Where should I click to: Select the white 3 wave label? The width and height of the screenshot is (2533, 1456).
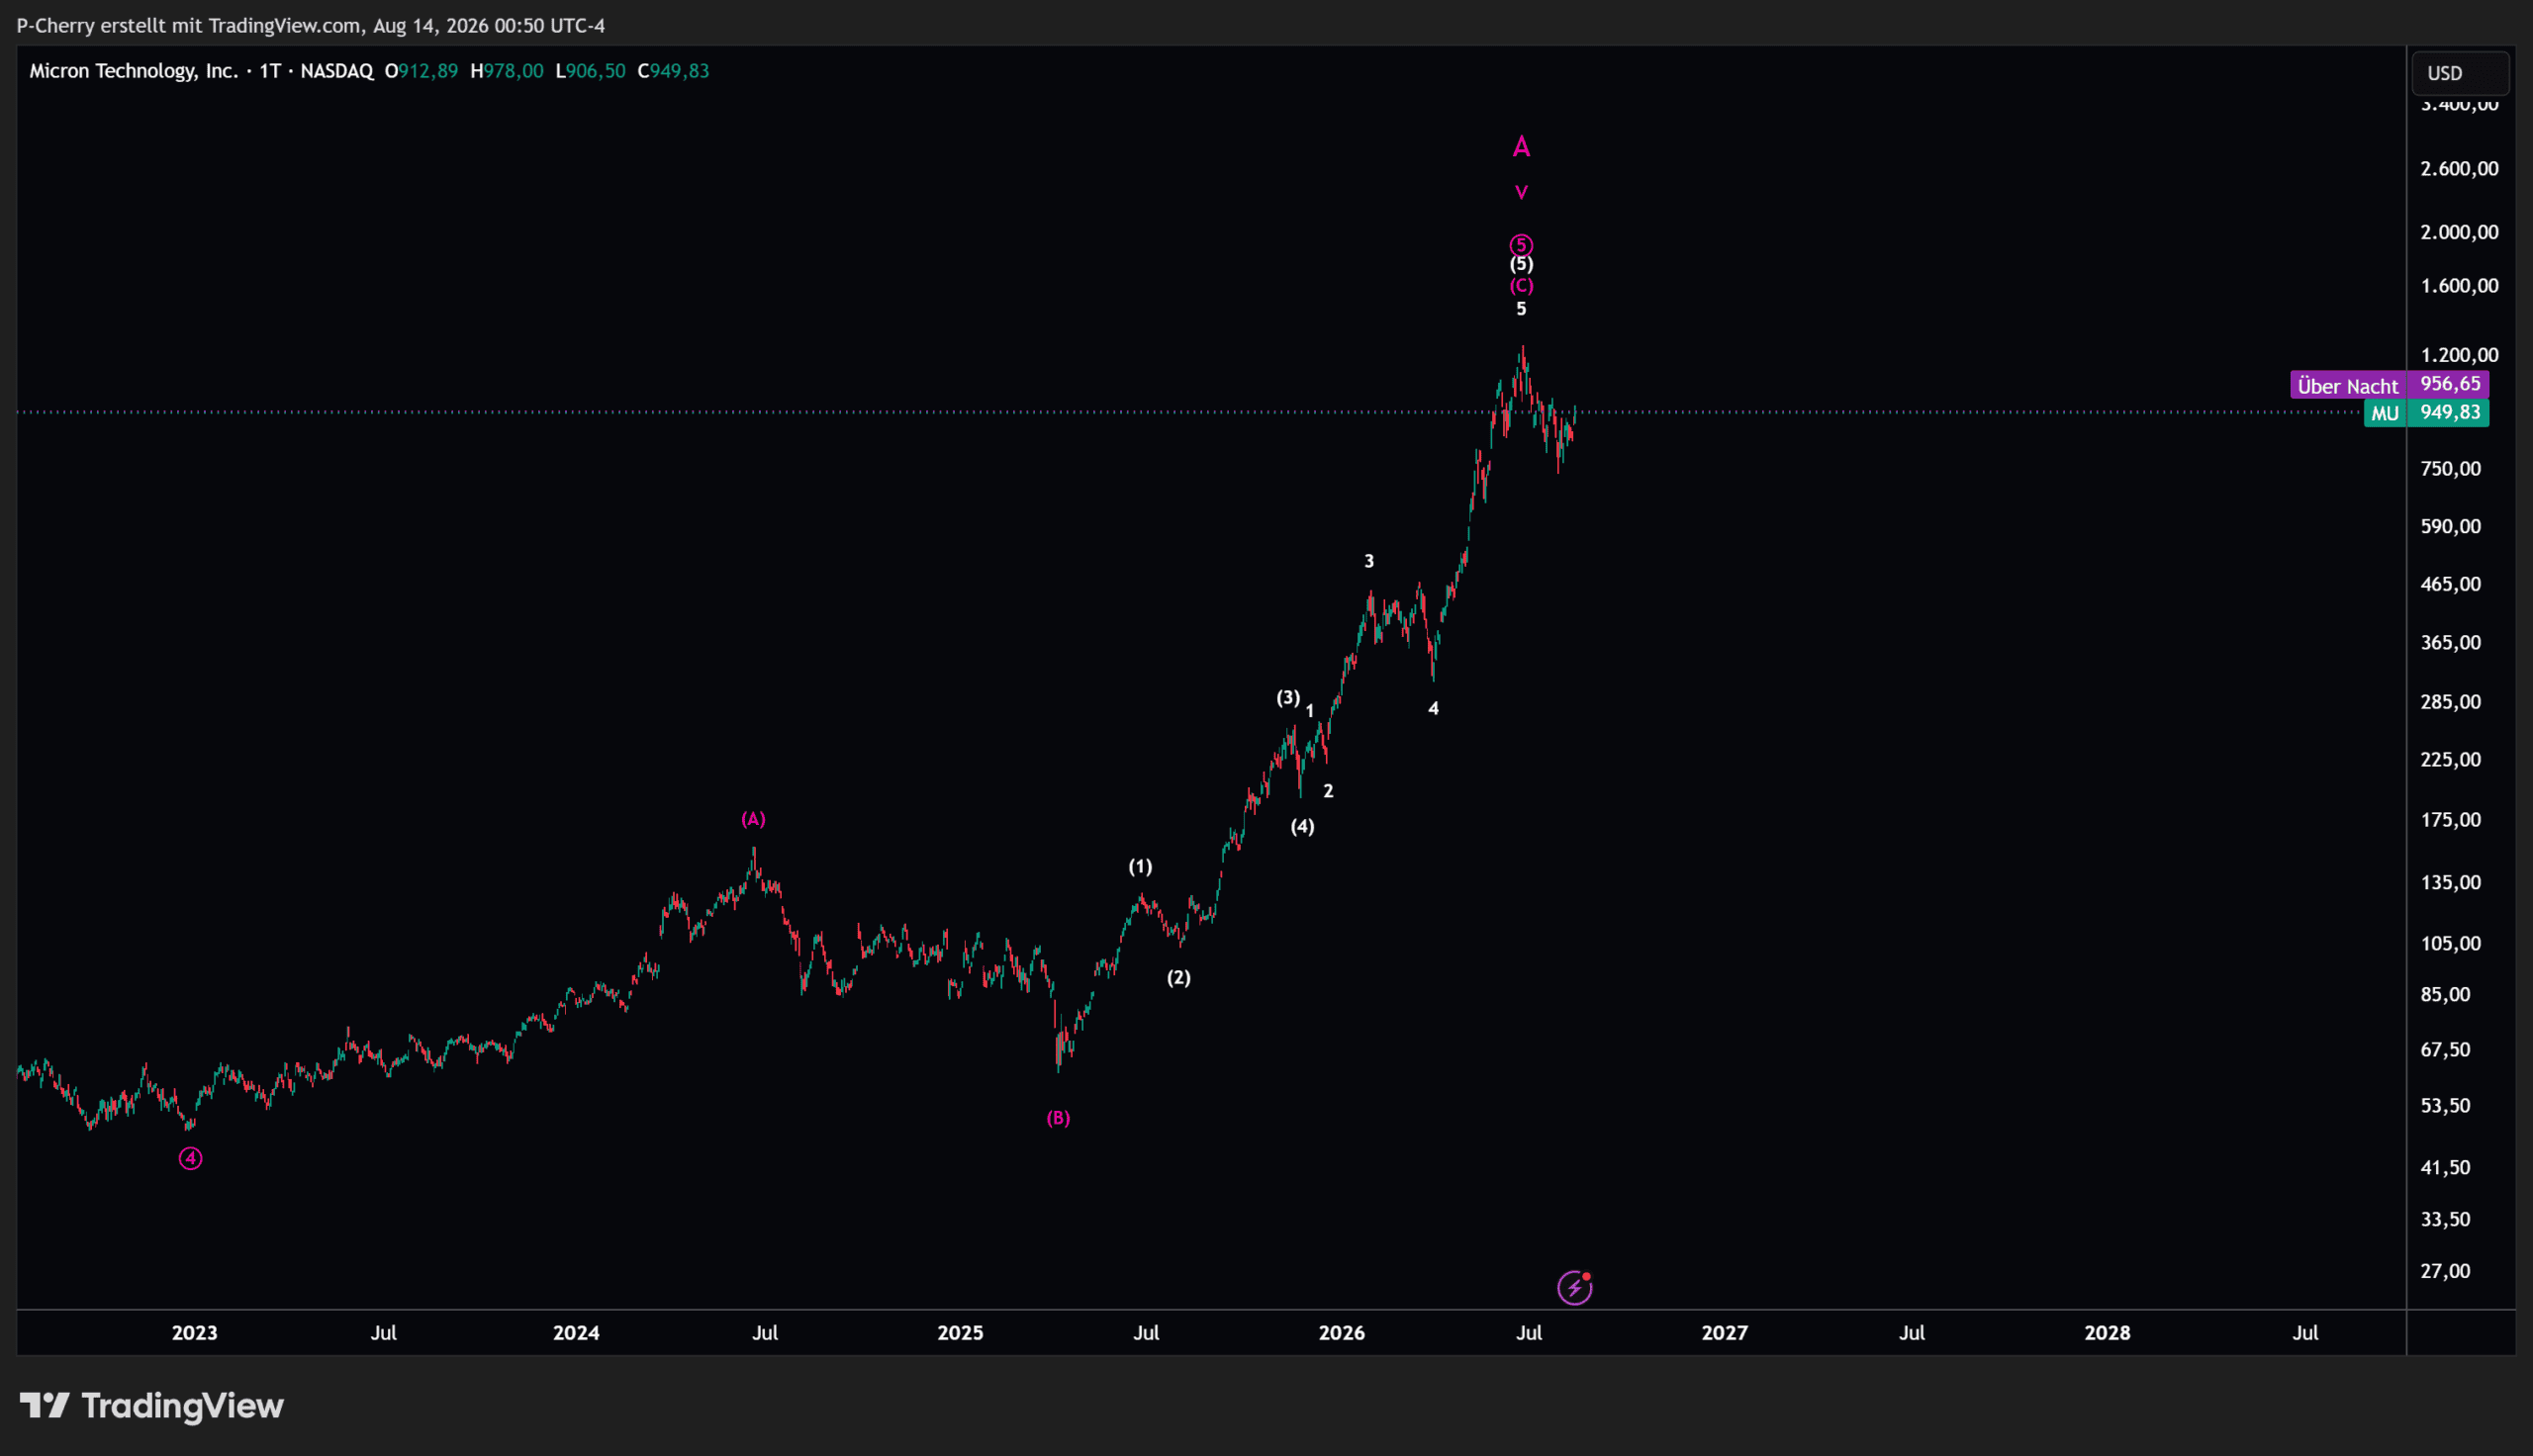pos(1369,561)
